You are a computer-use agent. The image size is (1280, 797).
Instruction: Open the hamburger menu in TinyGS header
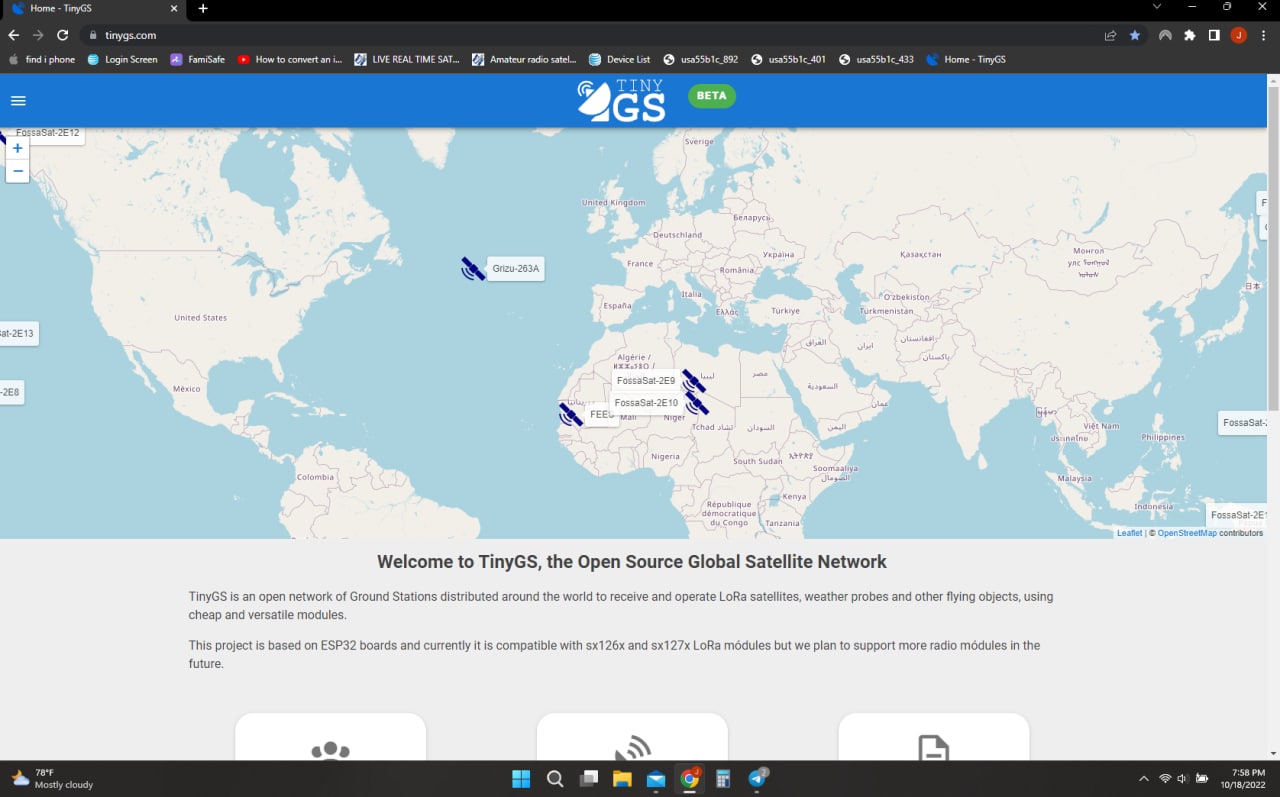pyautogui.click(x=18, y=101)
